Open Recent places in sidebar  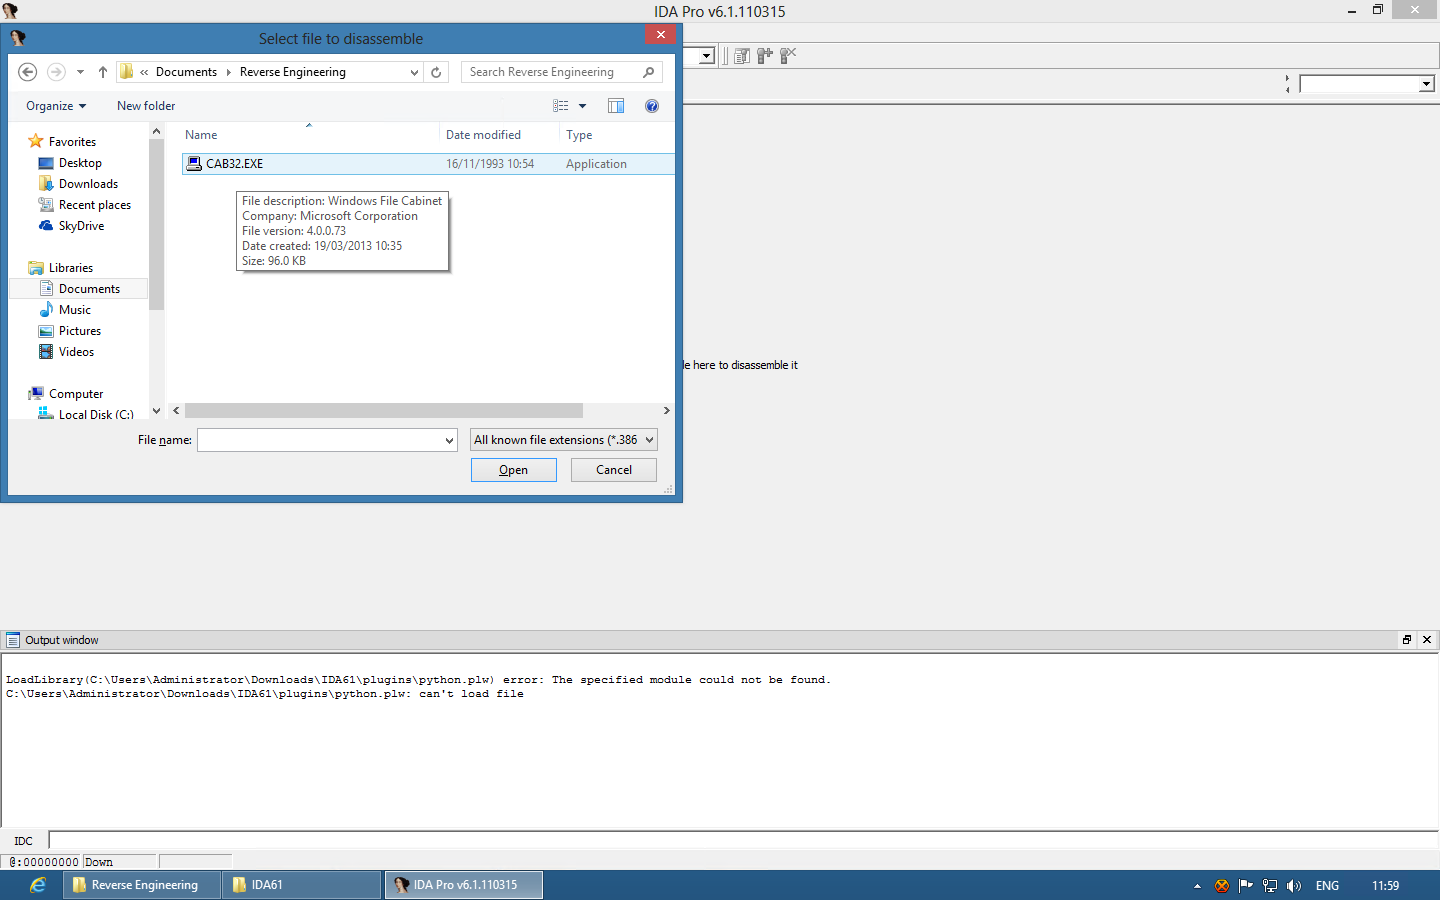pyautogui.click(x=94, y=205)
